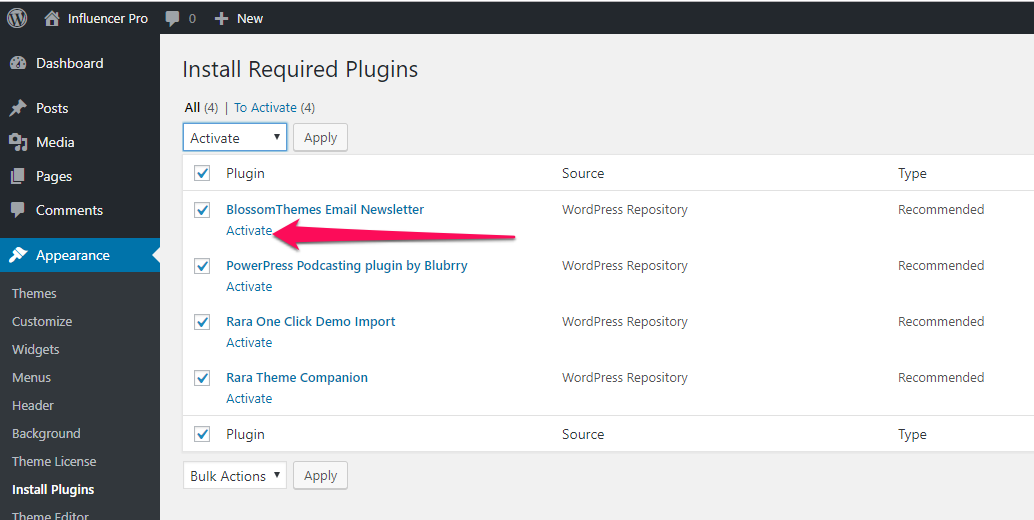Click Influencer Pro site name in admin bar
This screenshot has width=1034, height=520.
pos(107,19)
